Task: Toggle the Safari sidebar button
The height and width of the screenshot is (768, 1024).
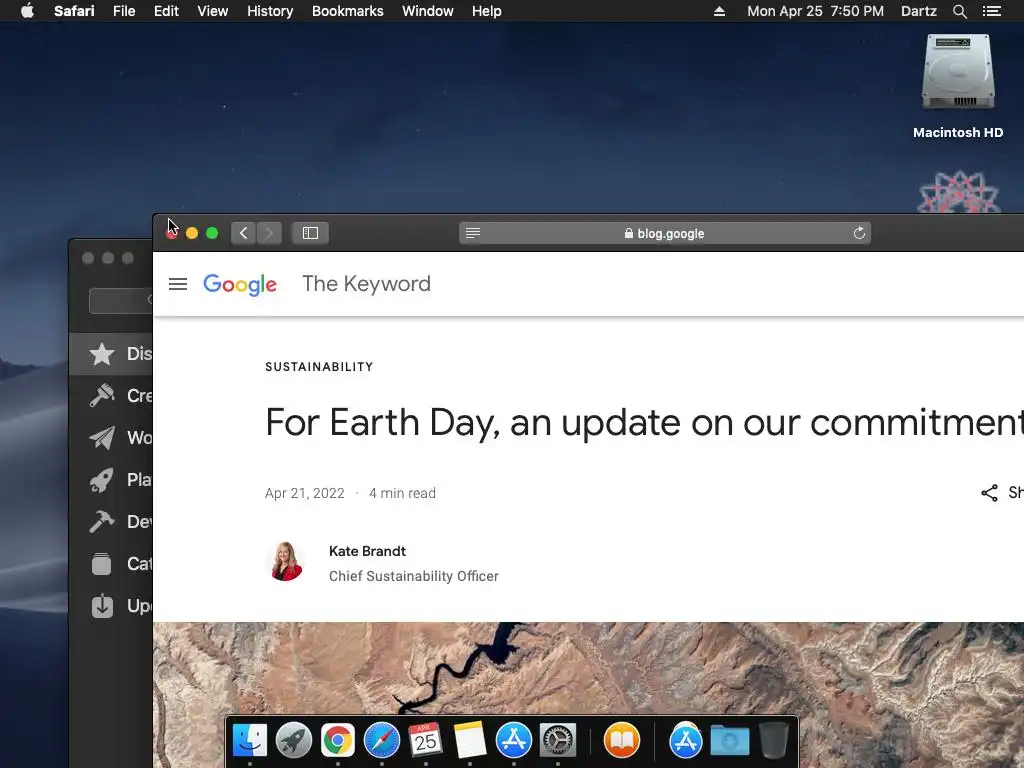Action: click(310, 233)
